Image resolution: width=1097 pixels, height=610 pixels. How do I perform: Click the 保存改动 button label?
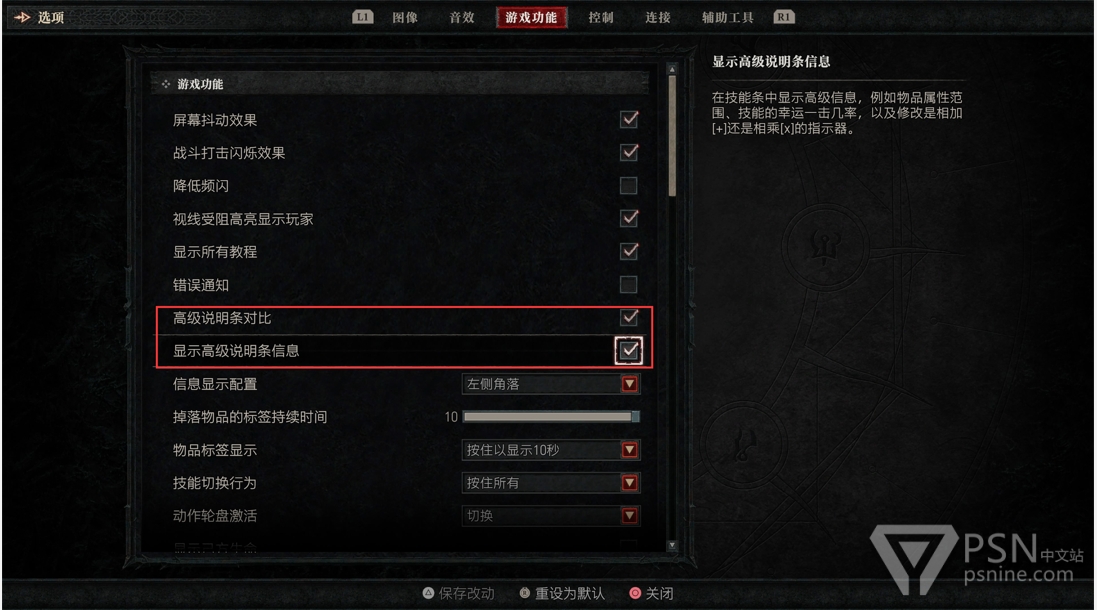[x=466, y=593]
